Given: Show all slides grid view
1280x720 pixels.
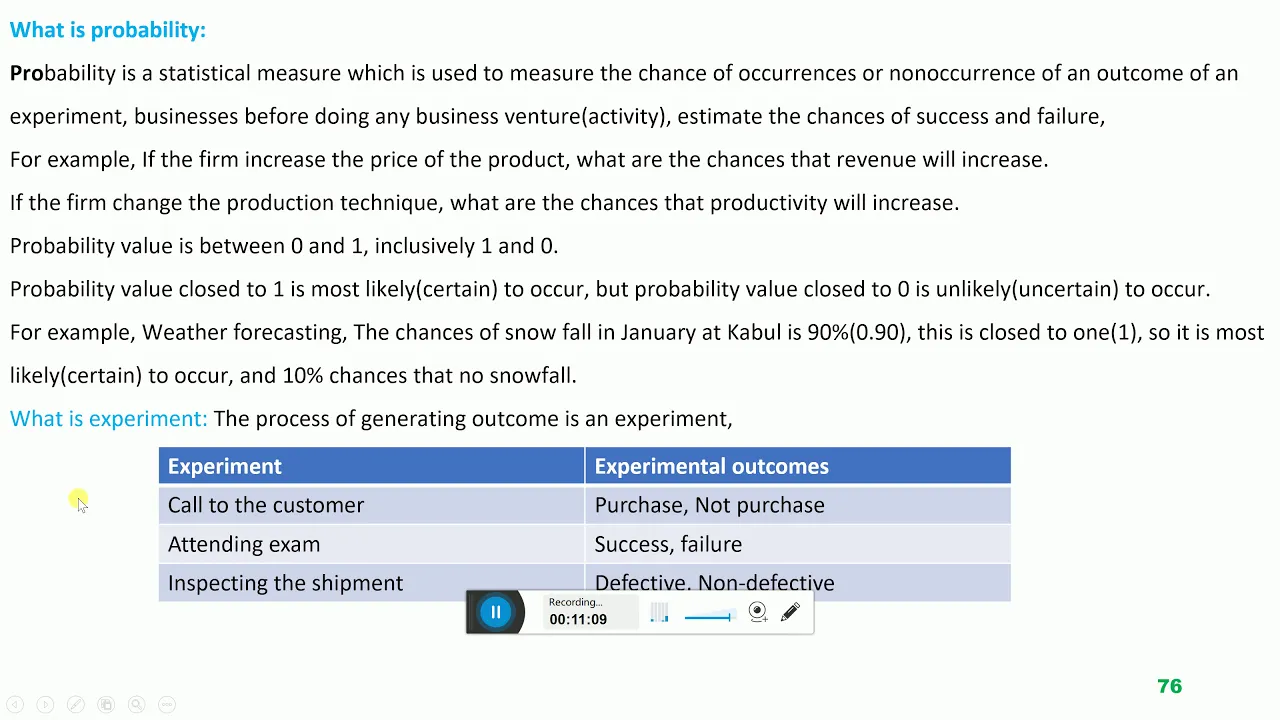Looking at the screenshot, I should [x=106, y=704].
